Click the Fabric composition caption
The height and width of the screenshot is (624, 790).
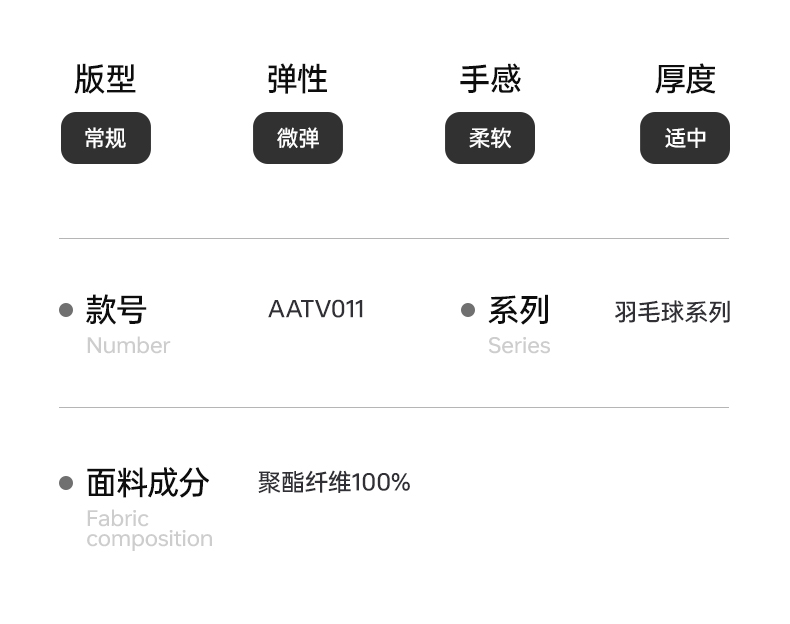[x=149, y=529]
